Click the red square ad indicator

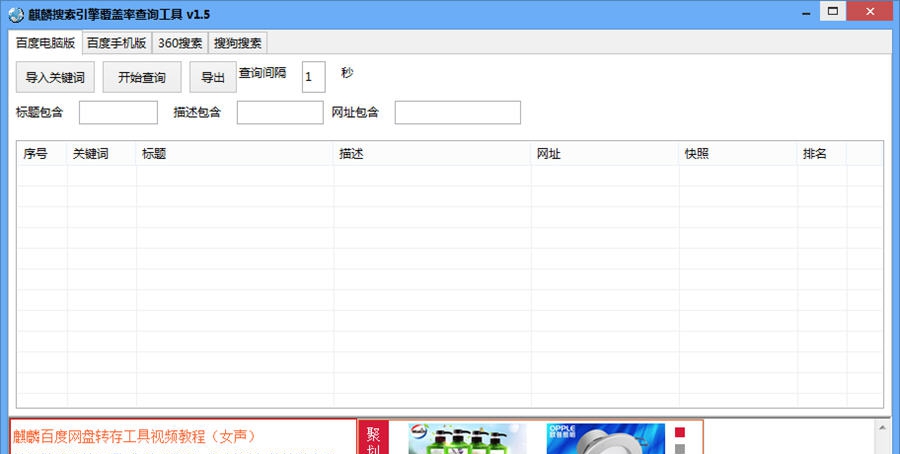[x=680, y=432]
